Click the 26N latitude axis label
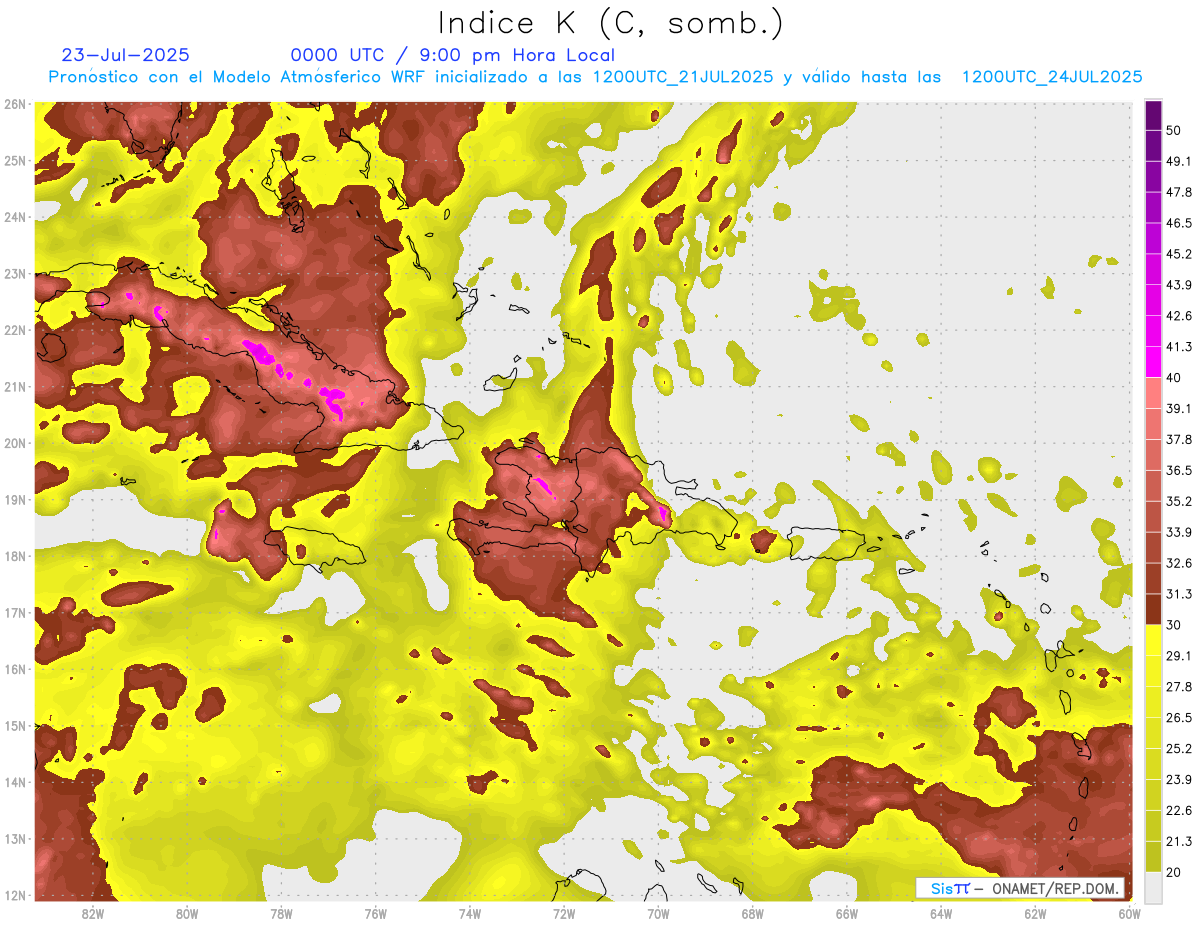Screen dimensions: 1200x927 [x=15, y=104]
